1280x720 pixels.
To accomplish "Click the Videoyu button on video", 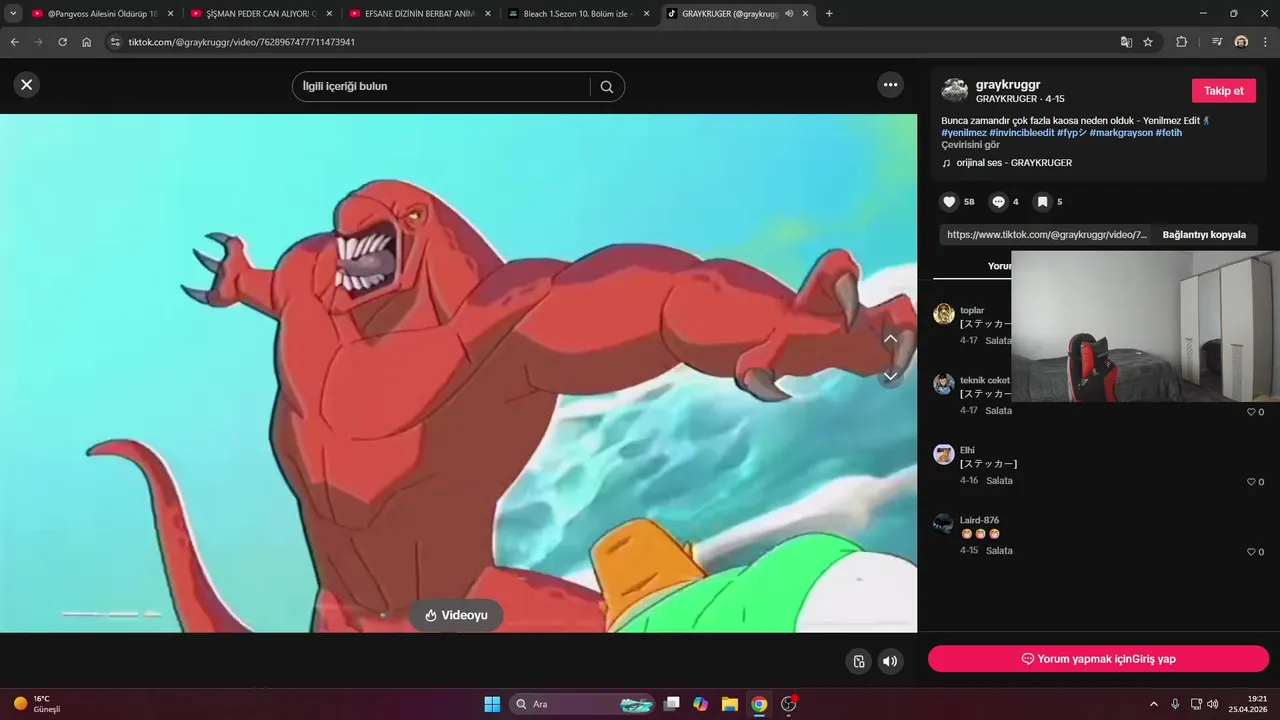I will [x=456, y=615].
